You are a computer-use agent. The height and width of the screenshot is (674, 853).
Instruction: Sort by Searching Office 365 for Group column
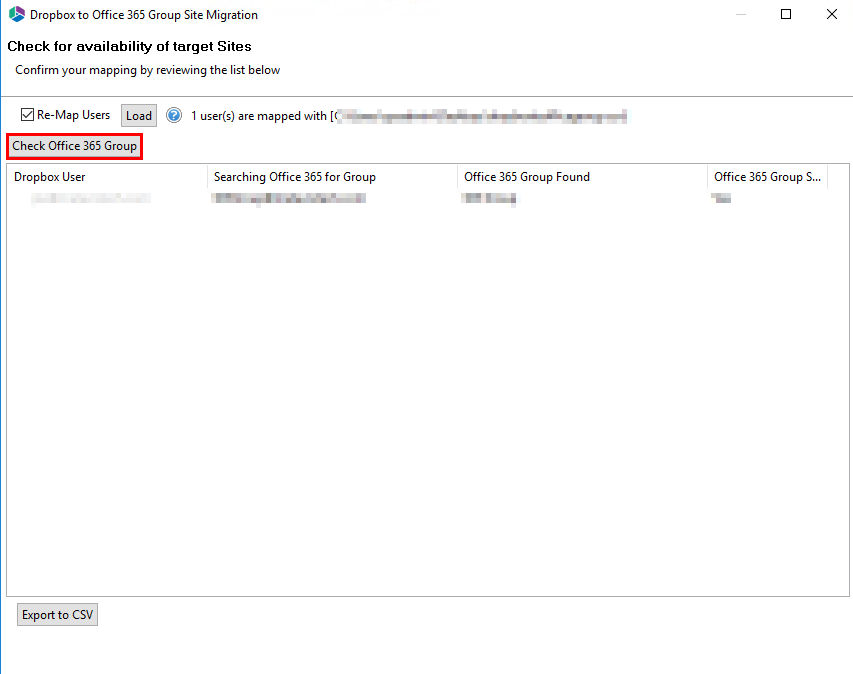click(x=293, y=177)
